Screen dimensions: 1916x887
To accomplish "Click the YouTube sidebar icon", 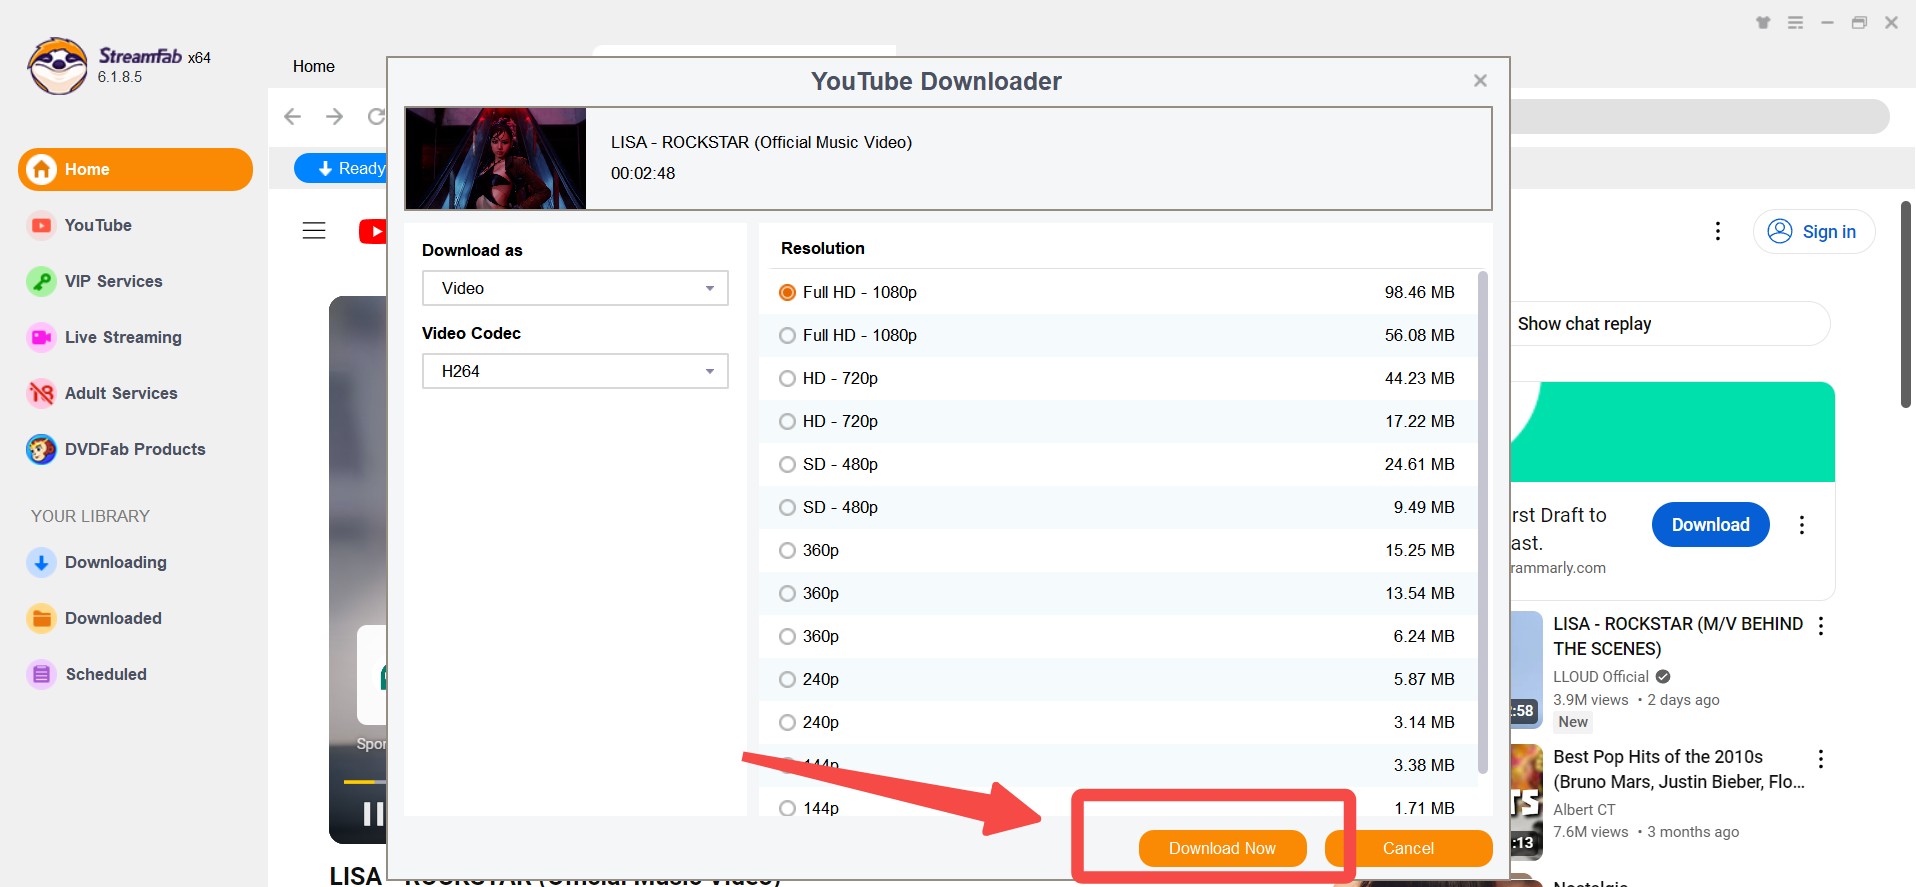I will point(41,225).
